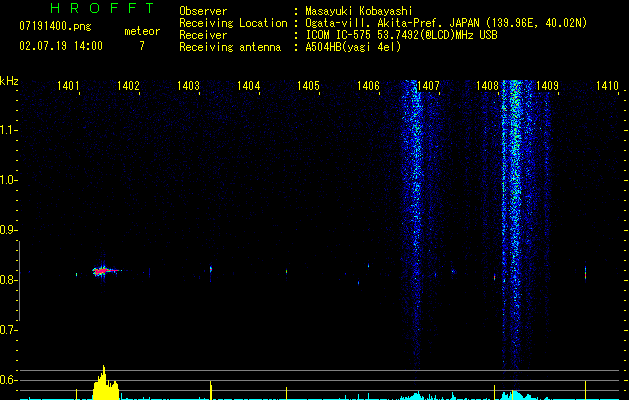This screenshot has width=629, height=400.
Task: Select the file name 07191400.png
Action: click(x=55, y=26)
